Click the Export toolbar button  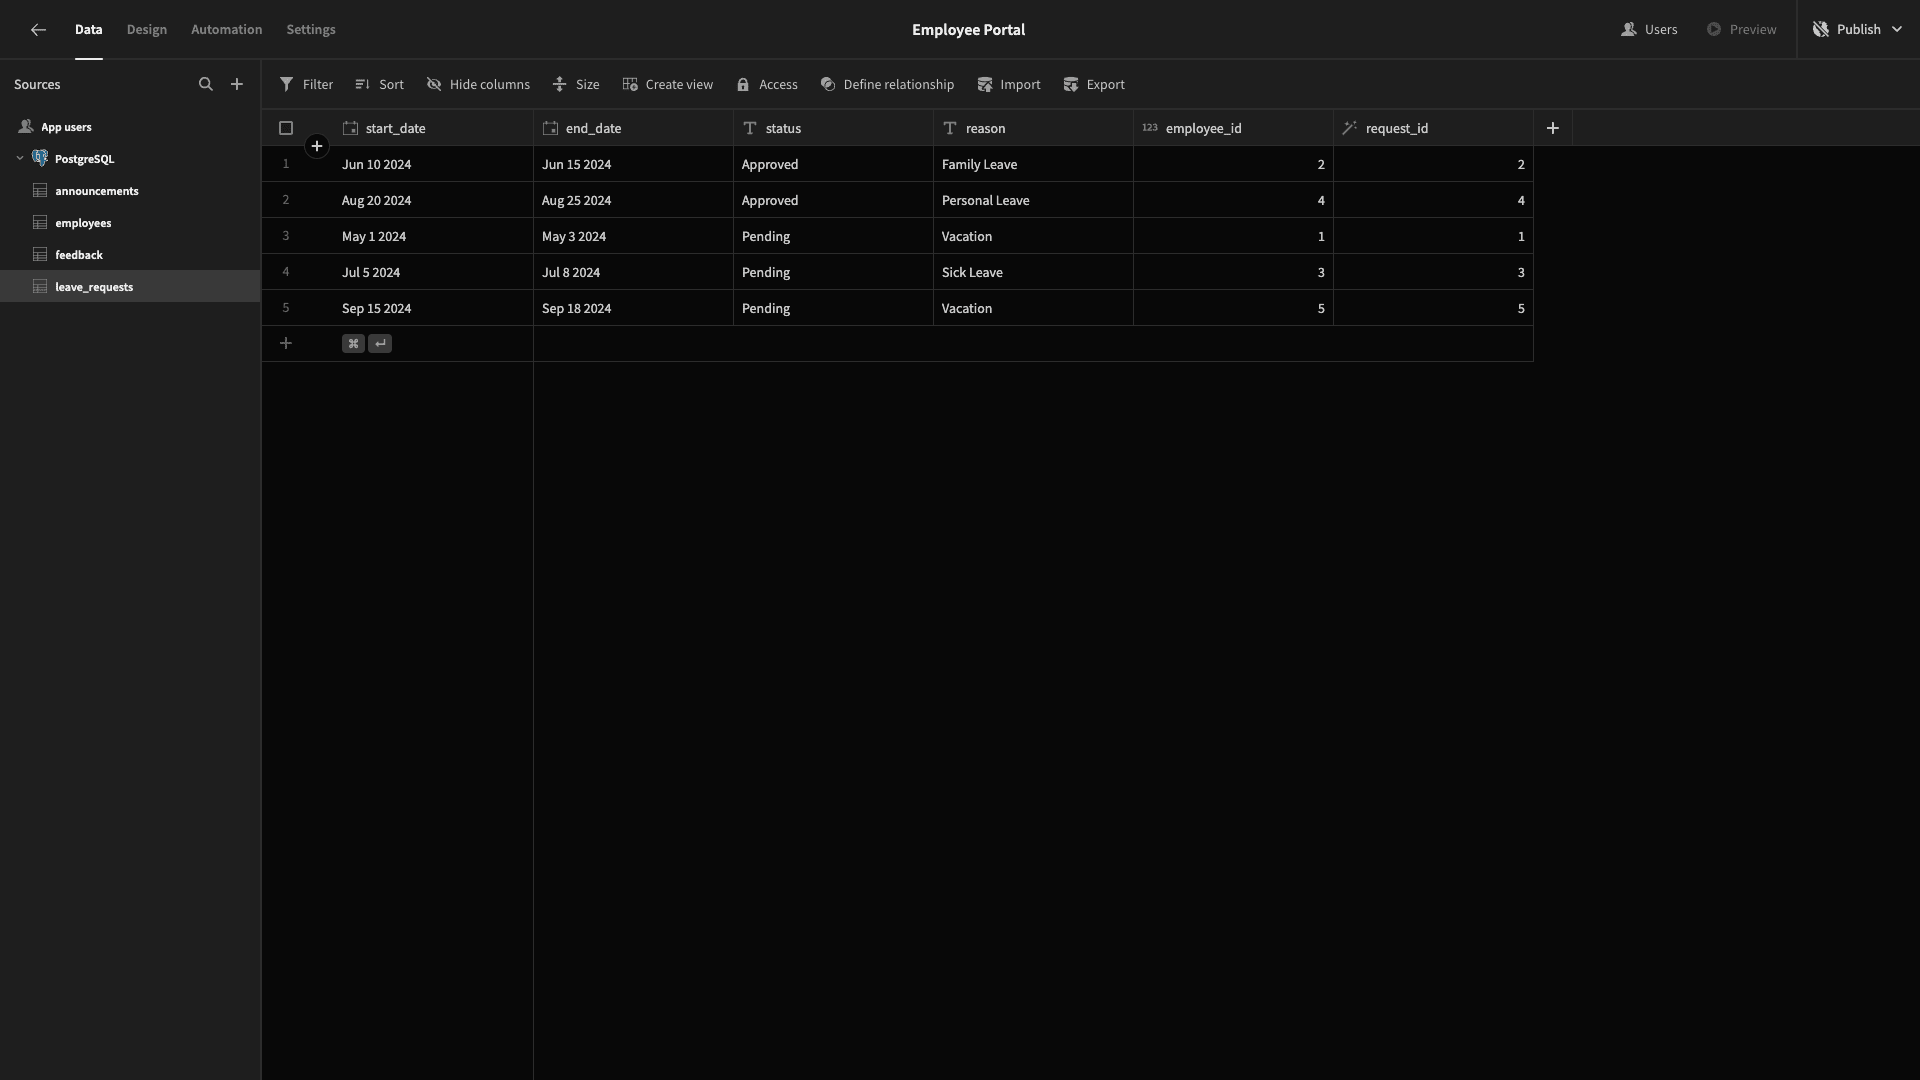point(1094,85)
